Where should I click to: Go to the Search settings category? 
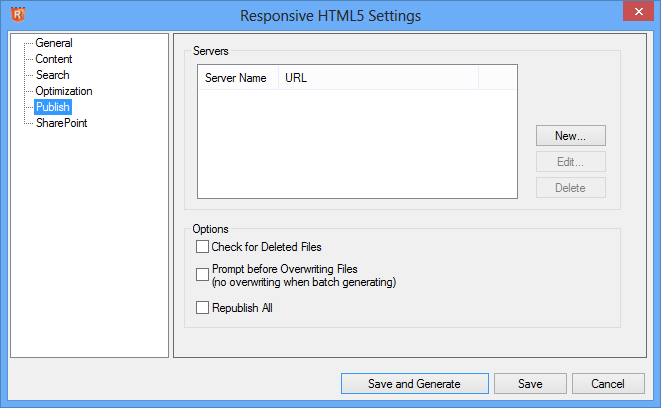point(52,75)
